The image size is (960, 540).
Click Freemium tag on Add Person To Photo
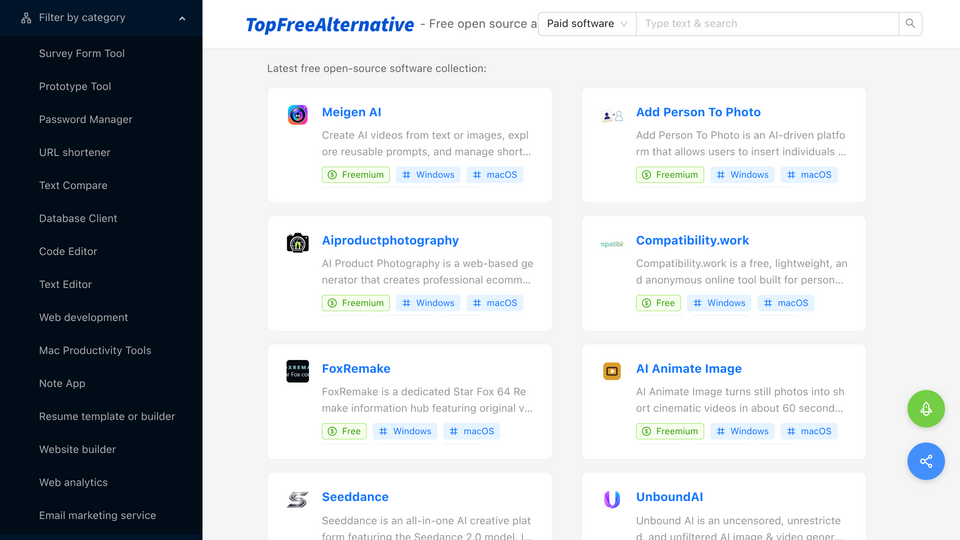pos(670,174)
